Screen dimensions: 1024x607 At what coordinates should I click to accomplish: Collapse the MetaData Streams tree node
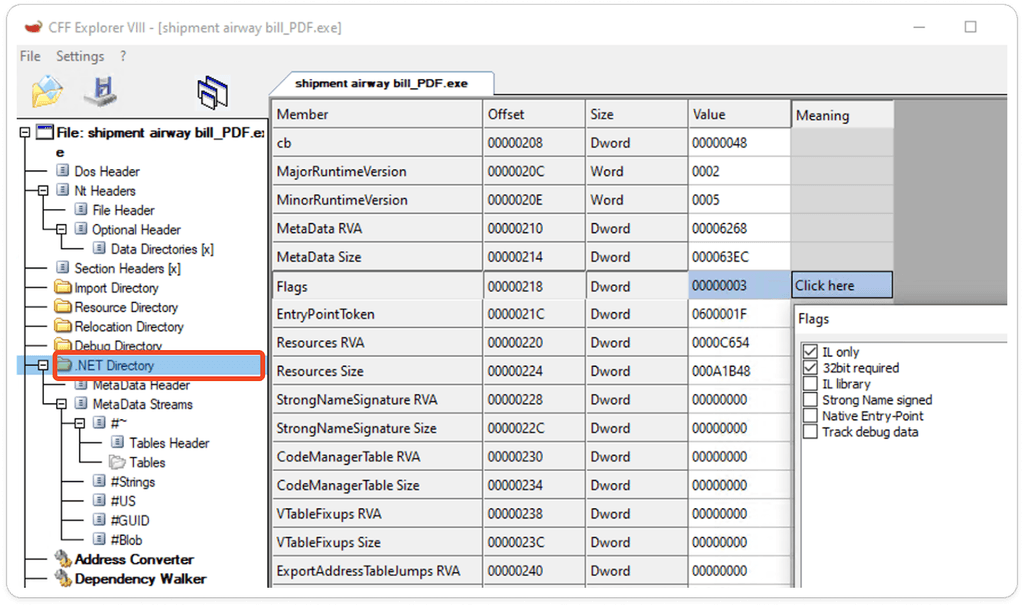click(61, 404)
